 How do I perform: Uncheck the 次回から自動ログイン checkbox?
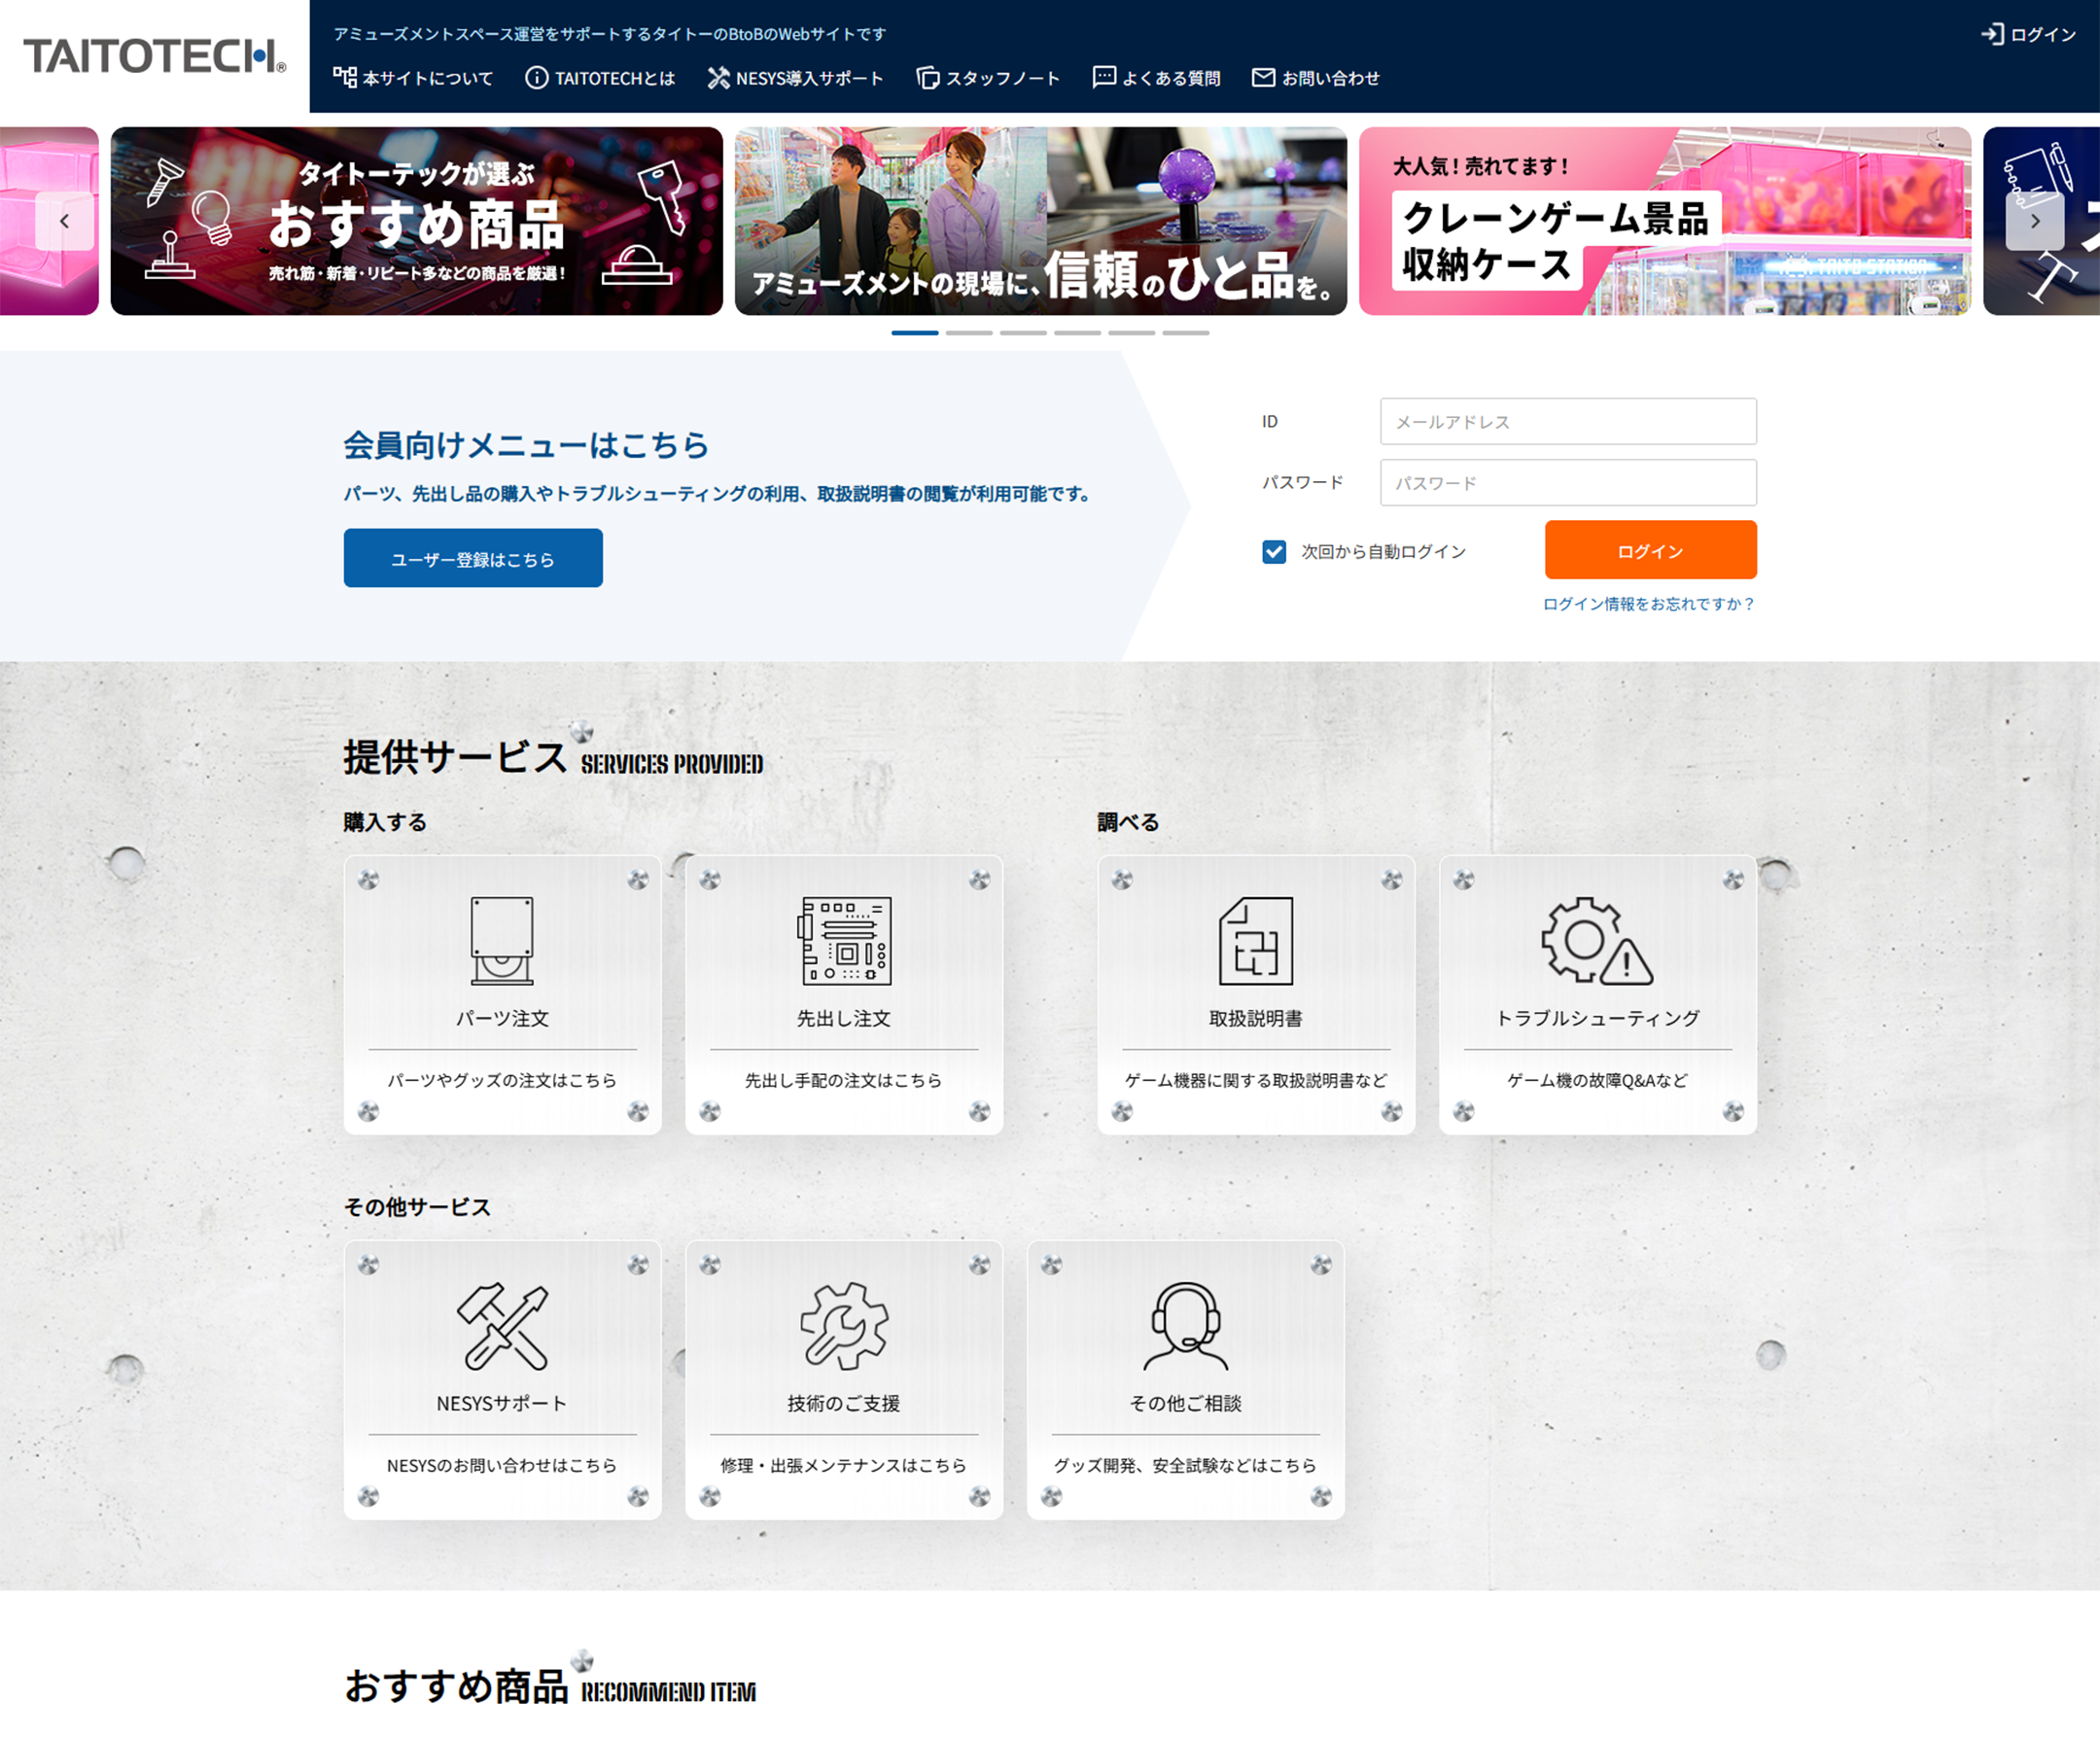coord(1274,551)
